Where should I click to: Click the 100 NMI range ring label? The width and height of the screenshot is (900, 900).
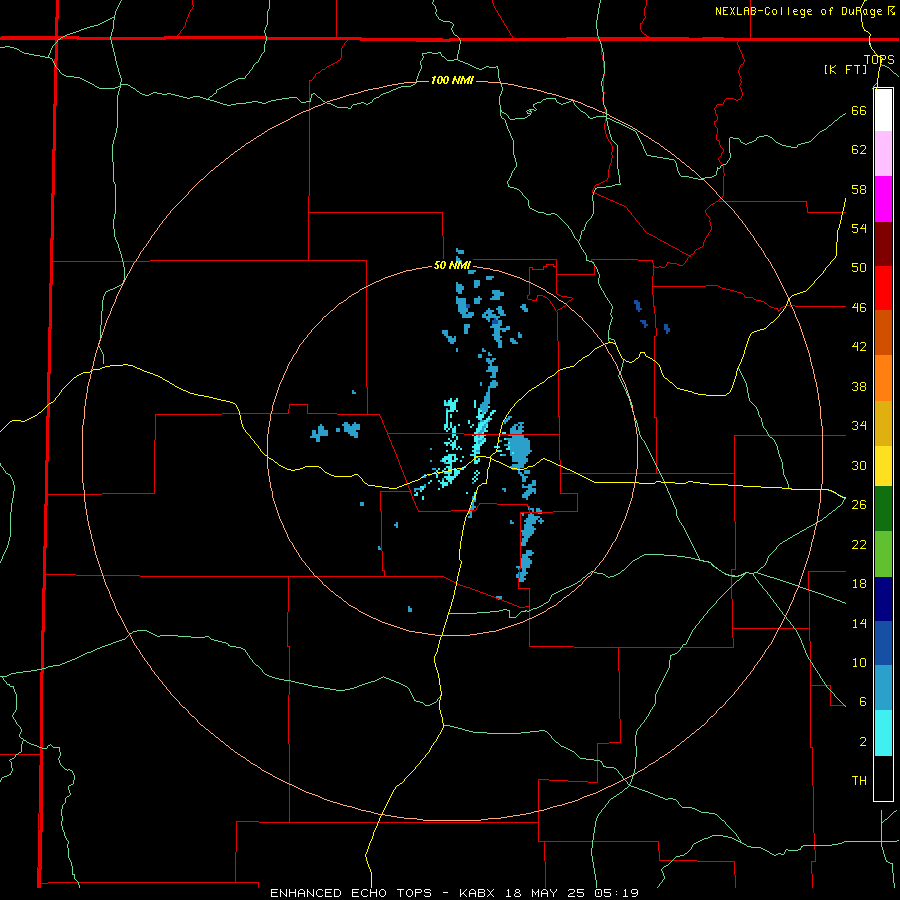[452, 80]
